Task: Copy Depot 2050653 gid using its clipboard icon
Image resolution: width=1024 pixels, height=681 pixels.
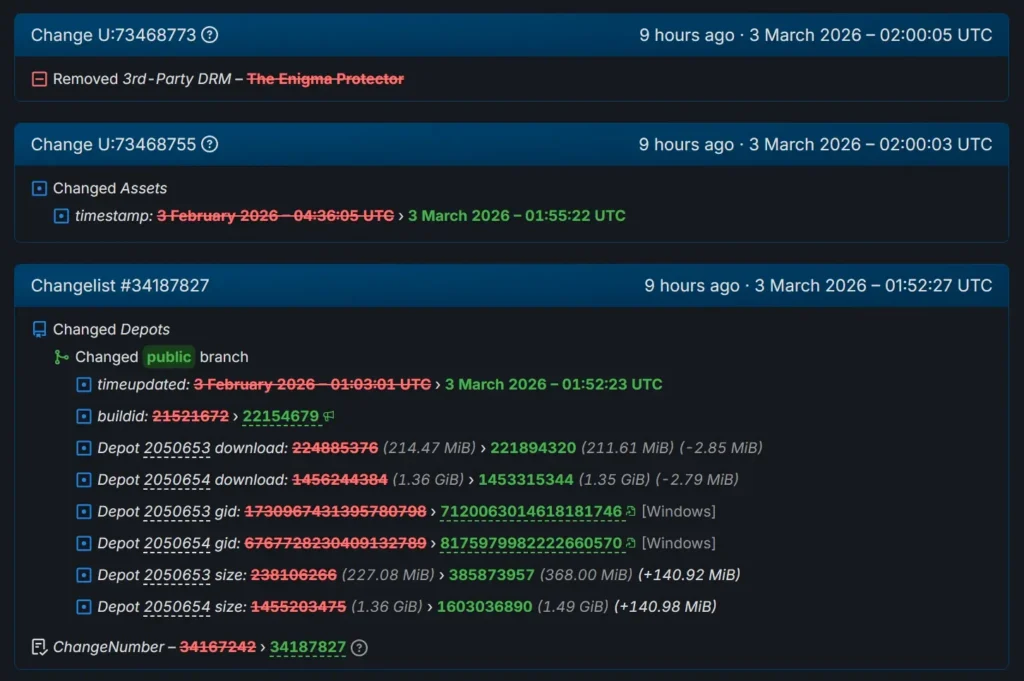Action: coord(631,512)
